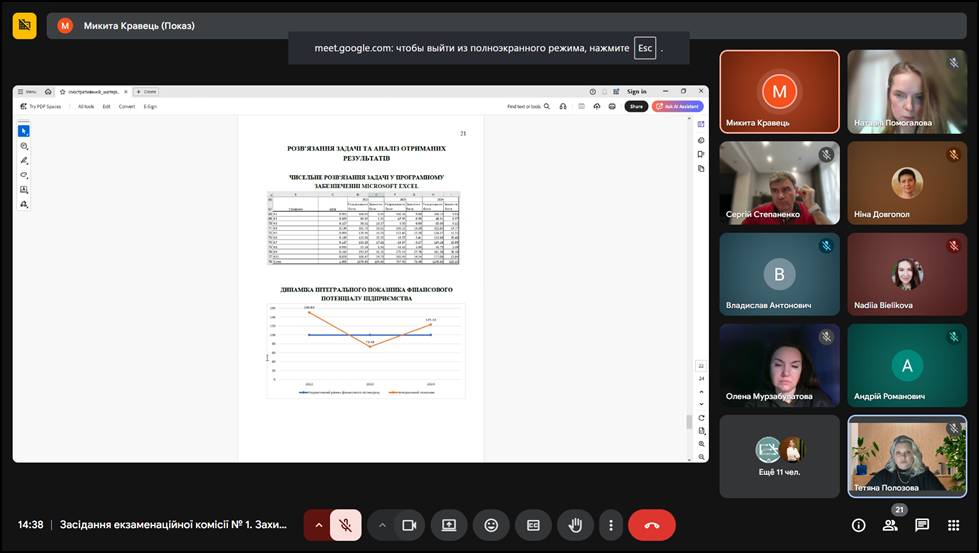979x553 pixels.
Task: Show the participants list
Action: coord(890,525)
